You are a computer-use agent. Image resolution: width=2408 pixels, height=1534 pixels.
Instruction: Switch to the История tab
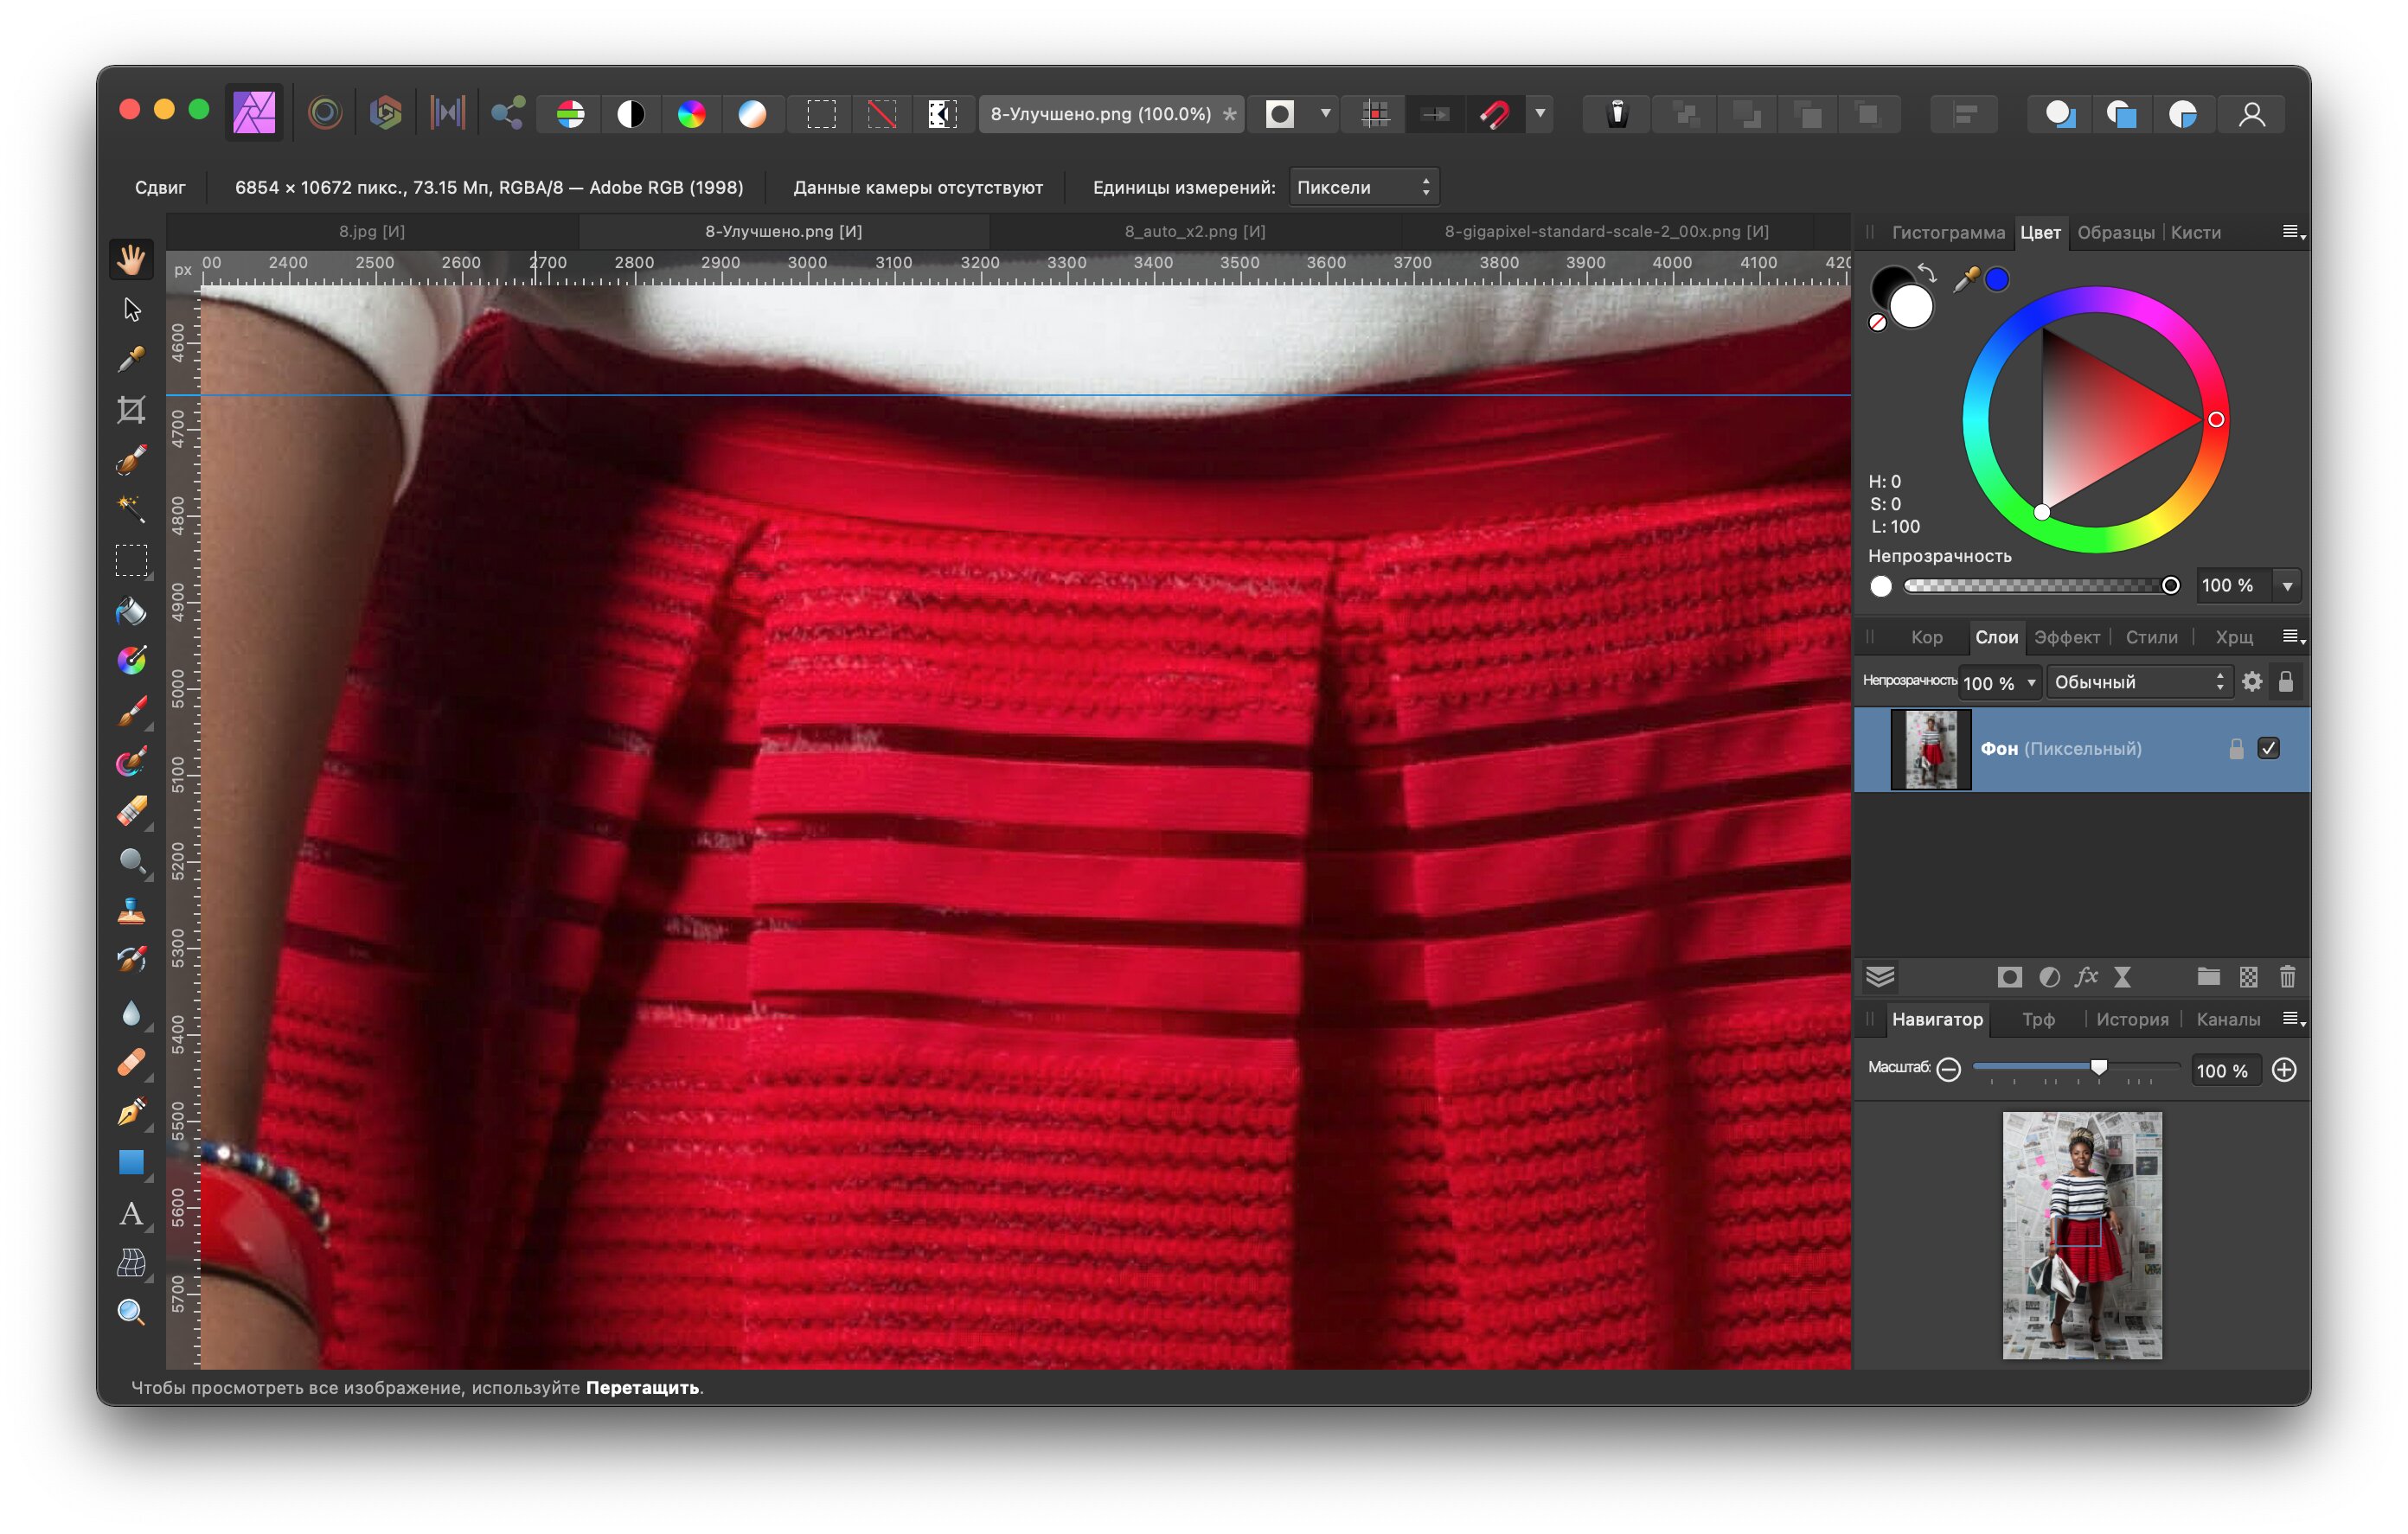click(2132, 1019)
